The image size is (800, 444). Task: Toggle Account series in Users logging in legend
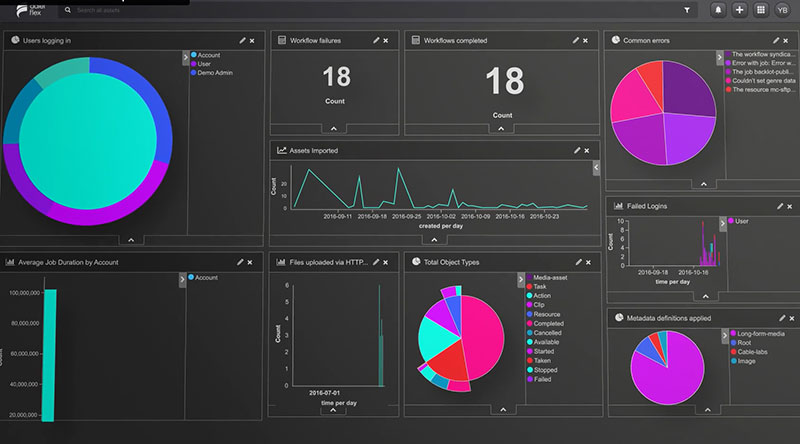pos(206,55)
